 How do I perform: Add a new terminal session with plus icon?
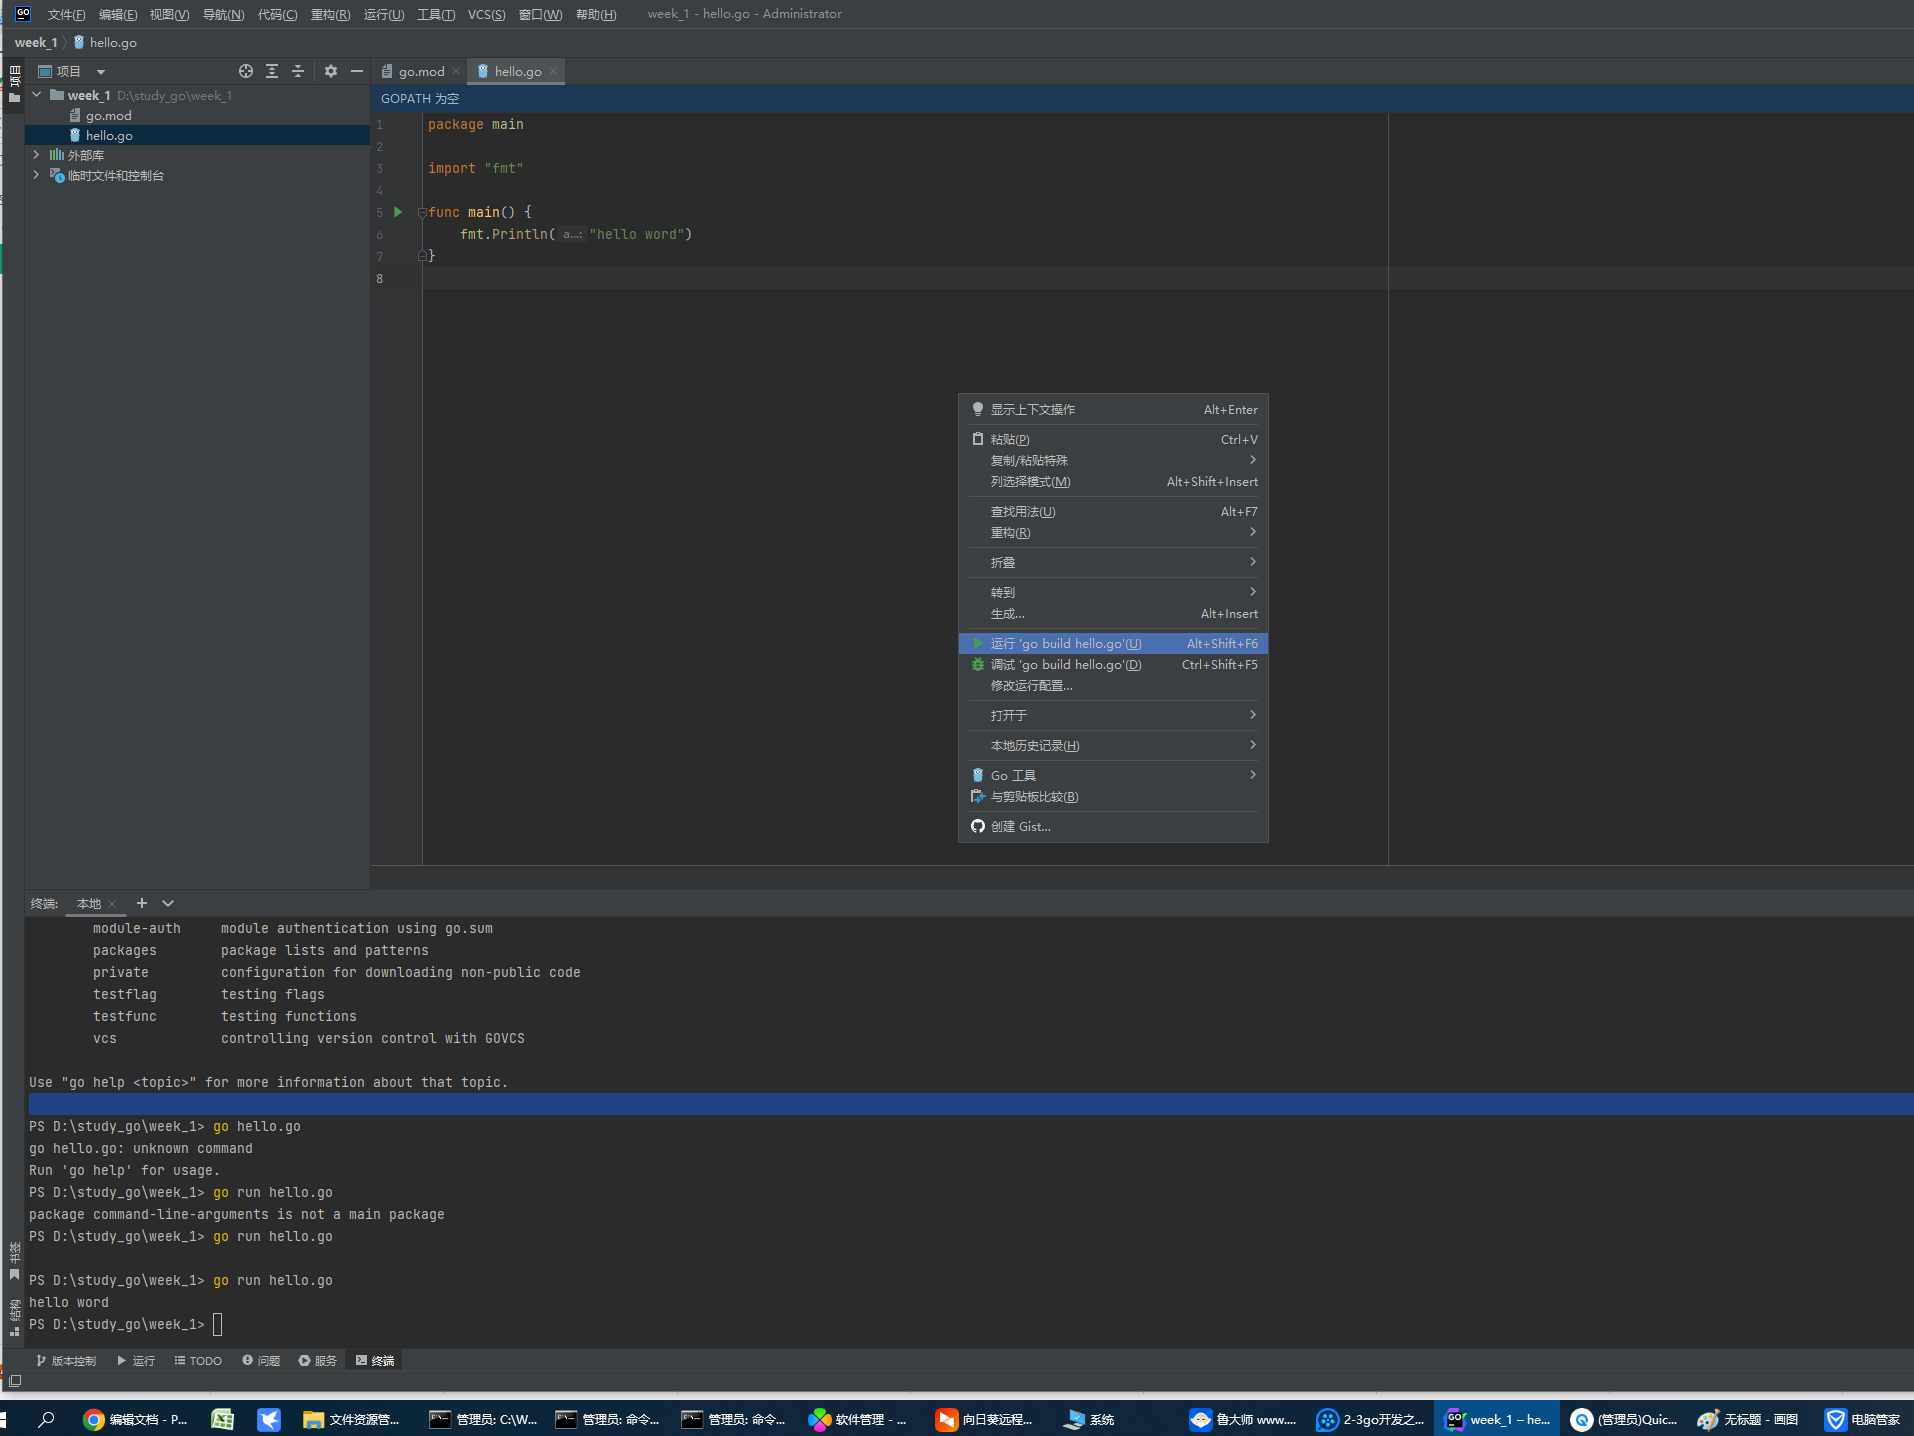coord(142,903)
